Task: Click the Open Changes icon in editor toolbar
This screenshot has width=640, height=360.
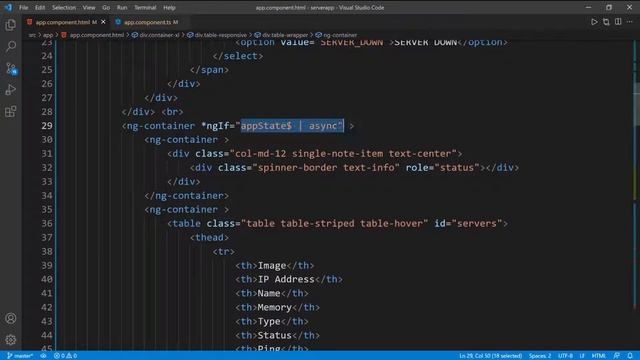Action: [606, 22]
